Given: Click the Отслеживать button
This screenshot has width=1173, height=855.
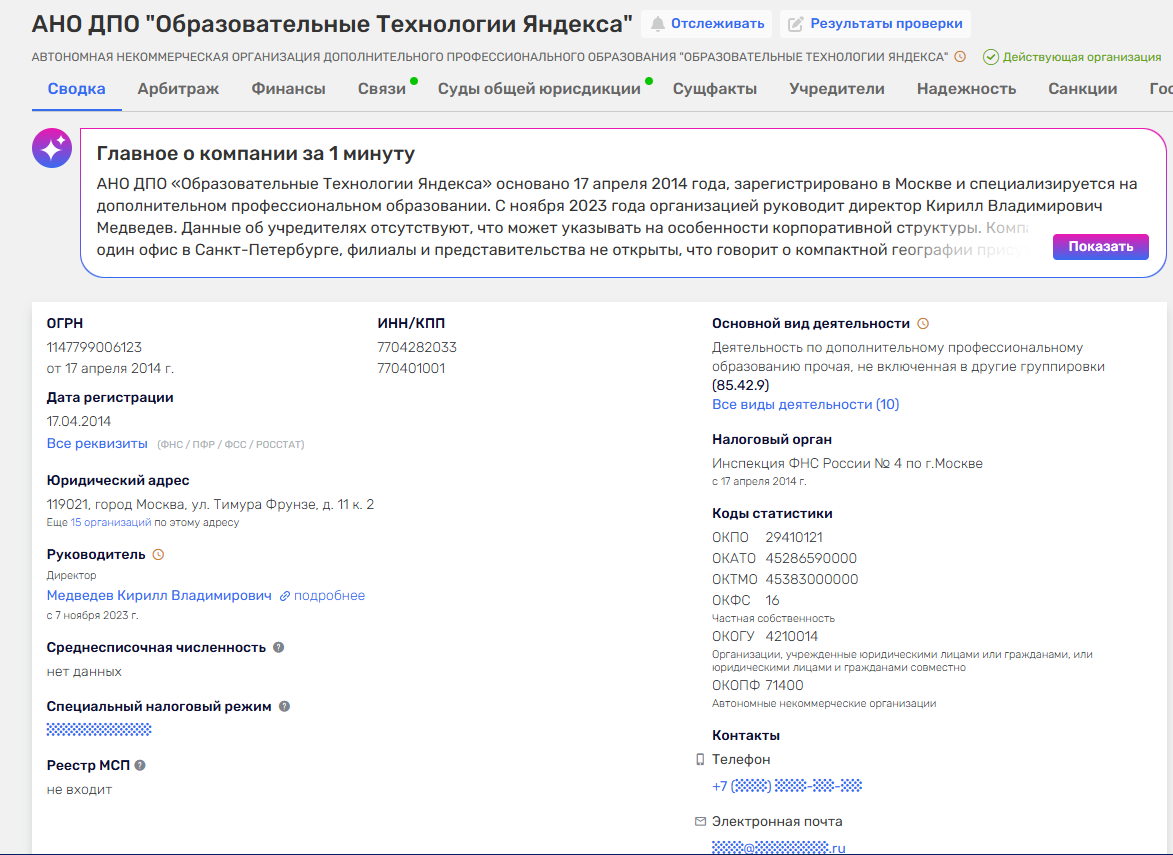Looking at the screenshot, I should pyautogui.click(x=707, y=24).
